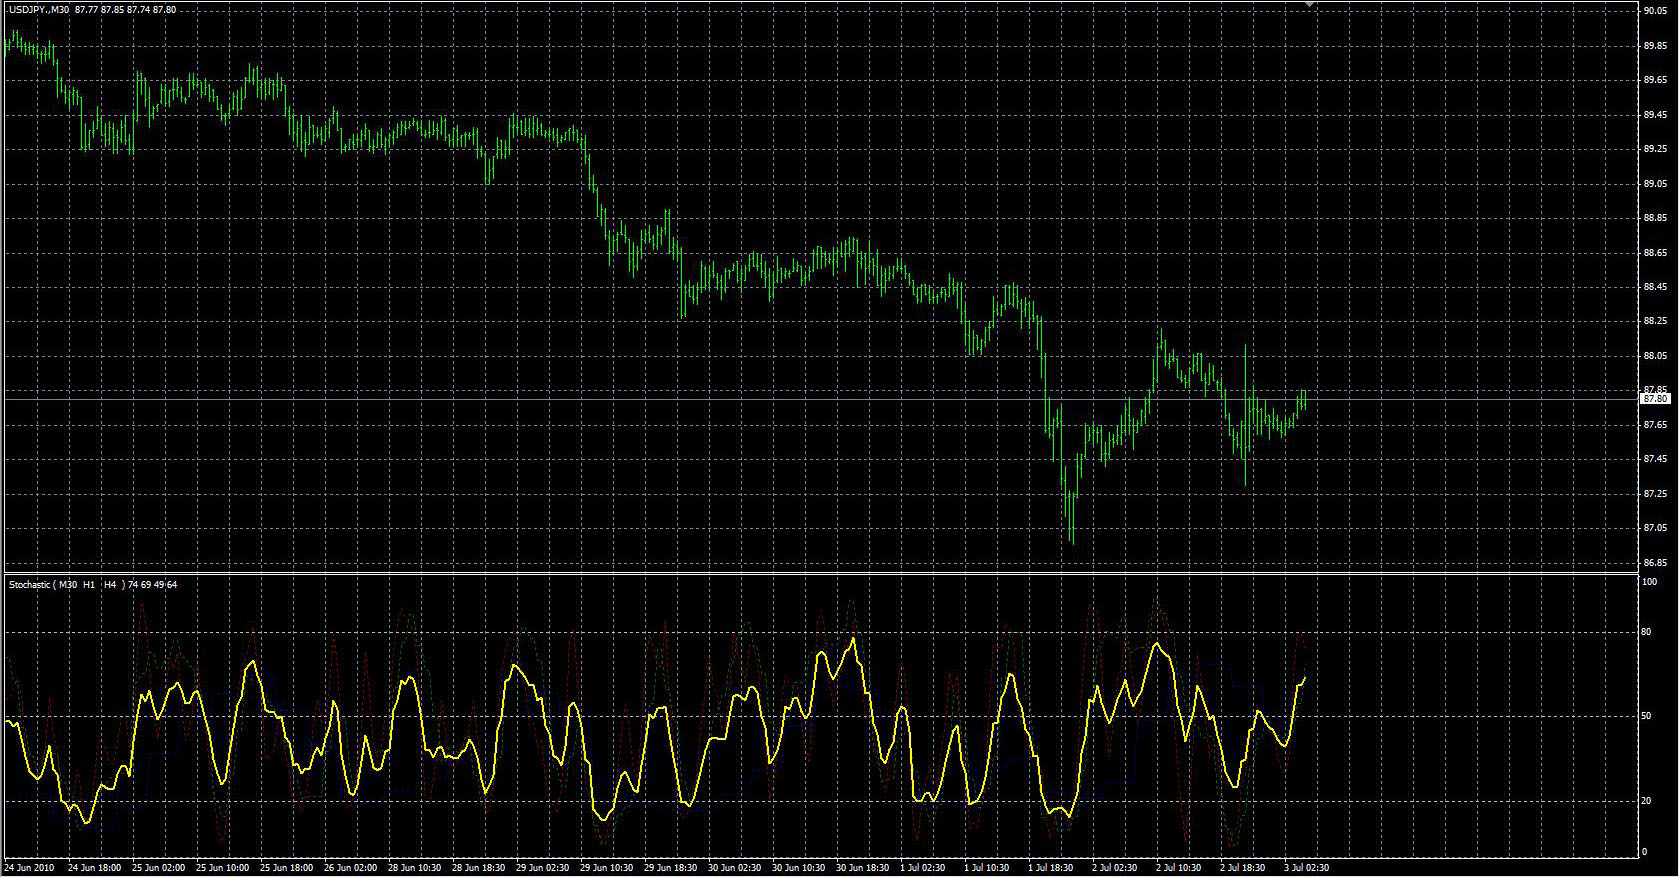Screen dimensions: 1680x877
Task: Click the 28 Jun 10:30 time label
Action: [x=414, y=868]
